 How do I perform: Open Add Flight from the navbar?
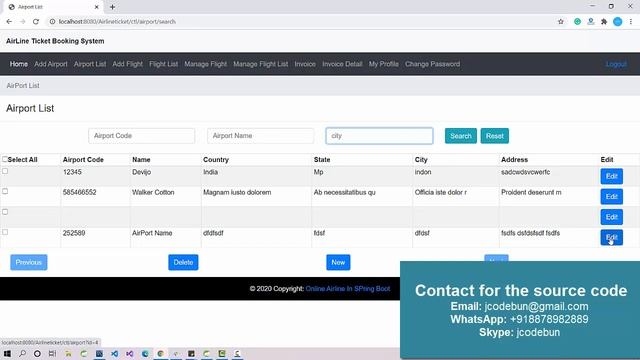pos(127,64)
